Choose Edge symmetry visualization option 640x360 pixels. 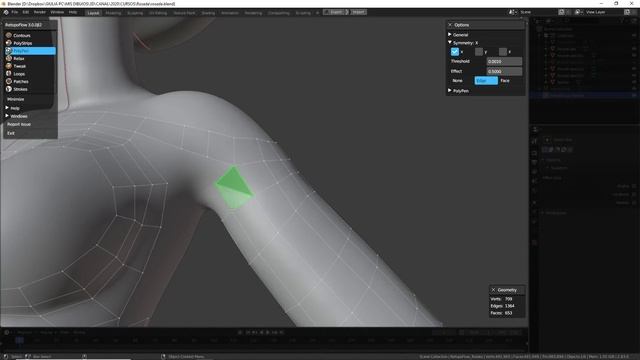click(486, 81)
